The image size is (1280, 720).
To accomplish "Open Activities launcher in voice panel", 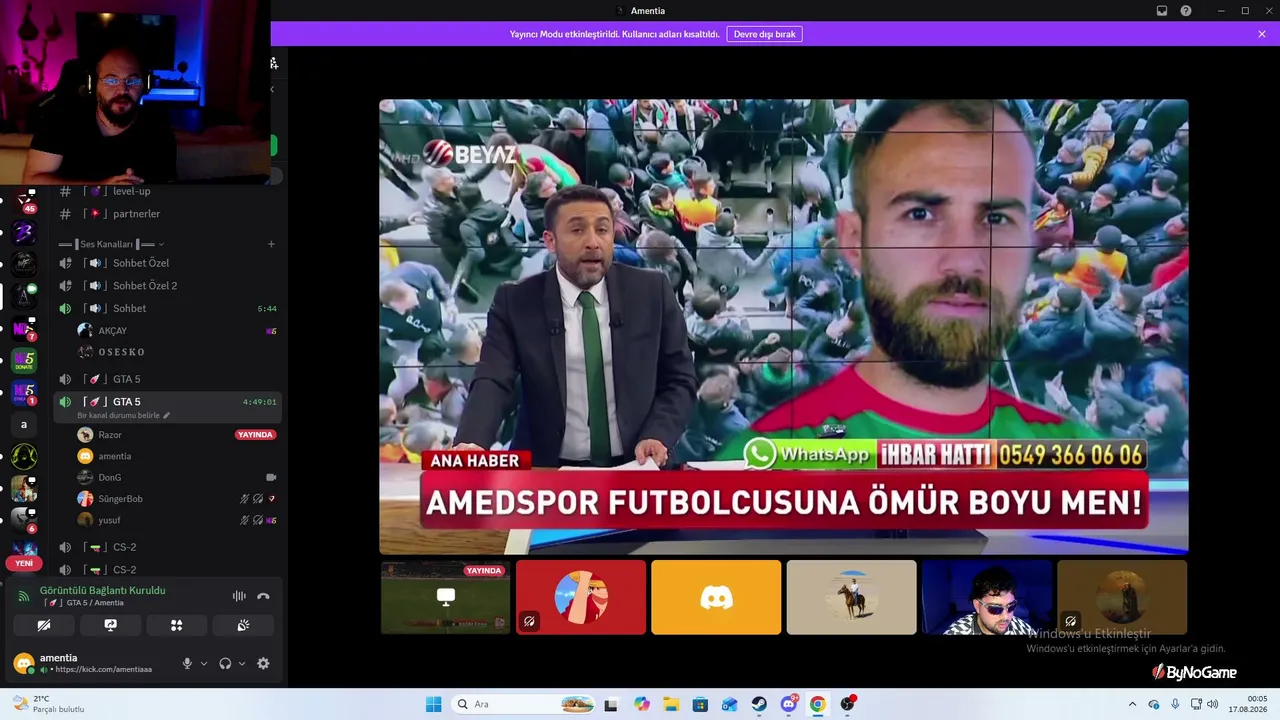I will click(x=176, y=625).
